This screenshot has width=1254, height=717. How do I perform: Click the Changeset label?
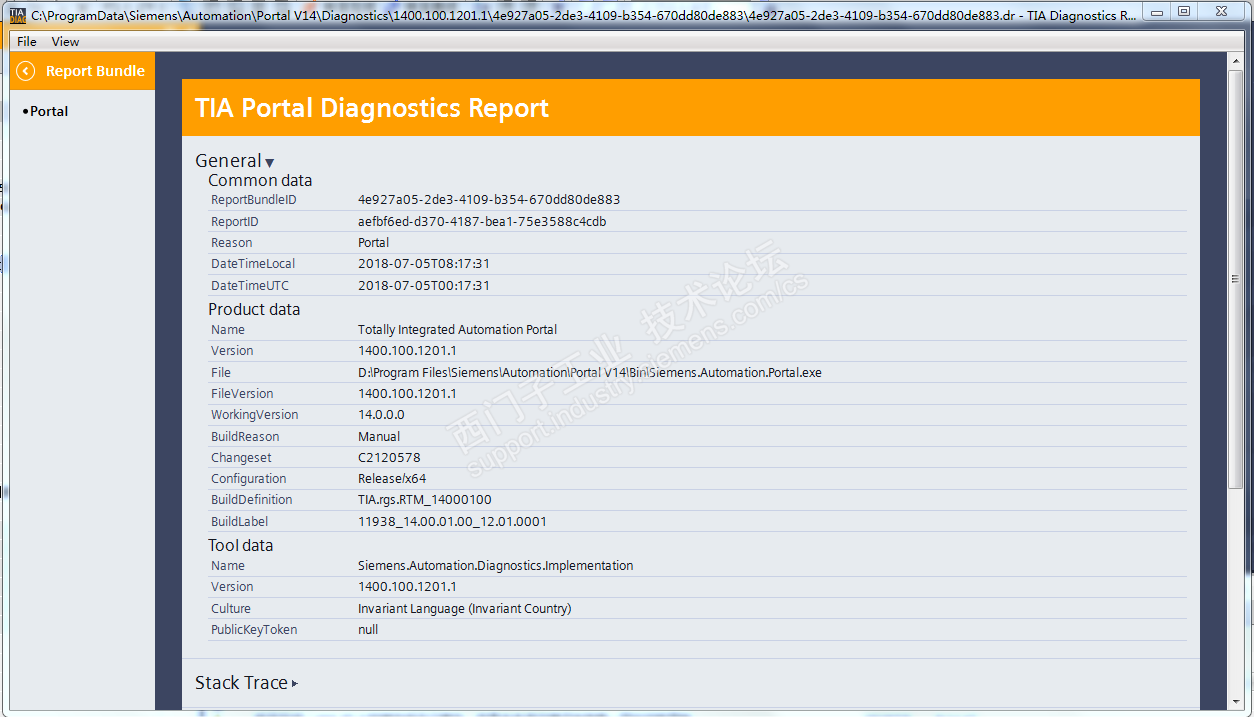pos(241,458)
